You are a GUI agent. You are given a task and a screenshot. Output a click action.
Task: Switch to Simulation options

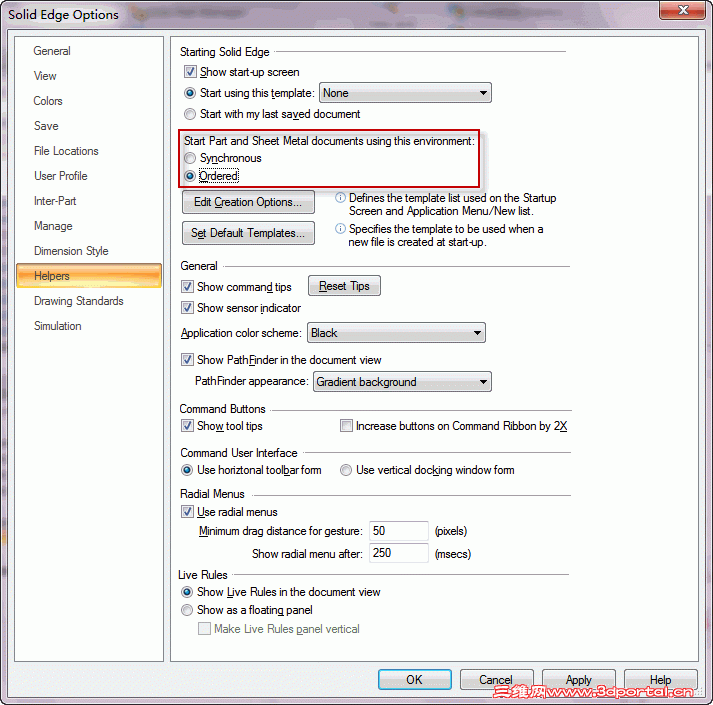tap(58, 326)
